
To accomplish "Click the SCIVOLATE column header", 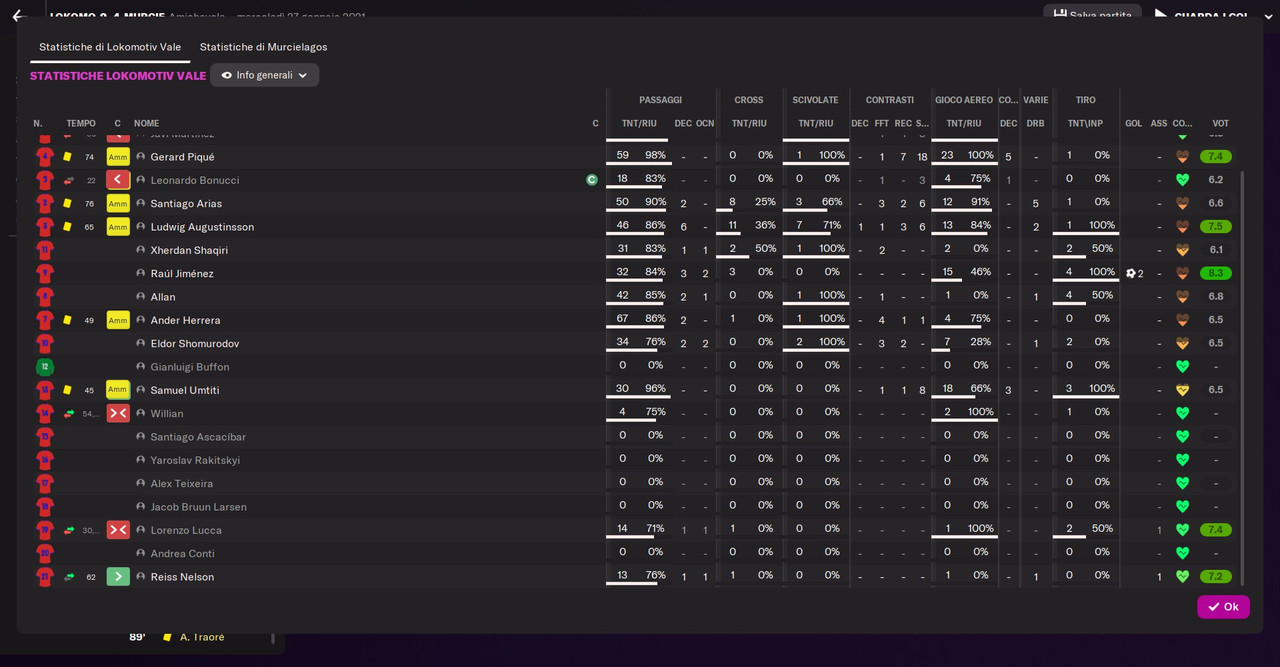I will click(815, 100).
